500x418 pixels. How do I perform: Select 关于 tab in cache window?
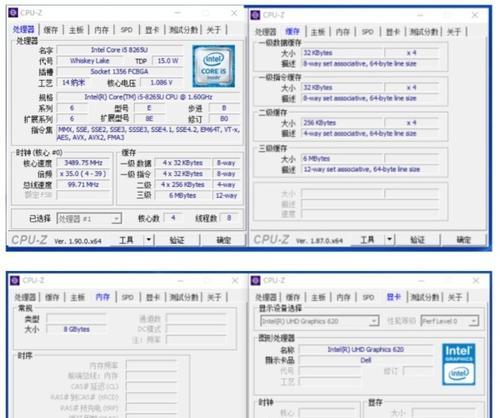coord(454,32)
